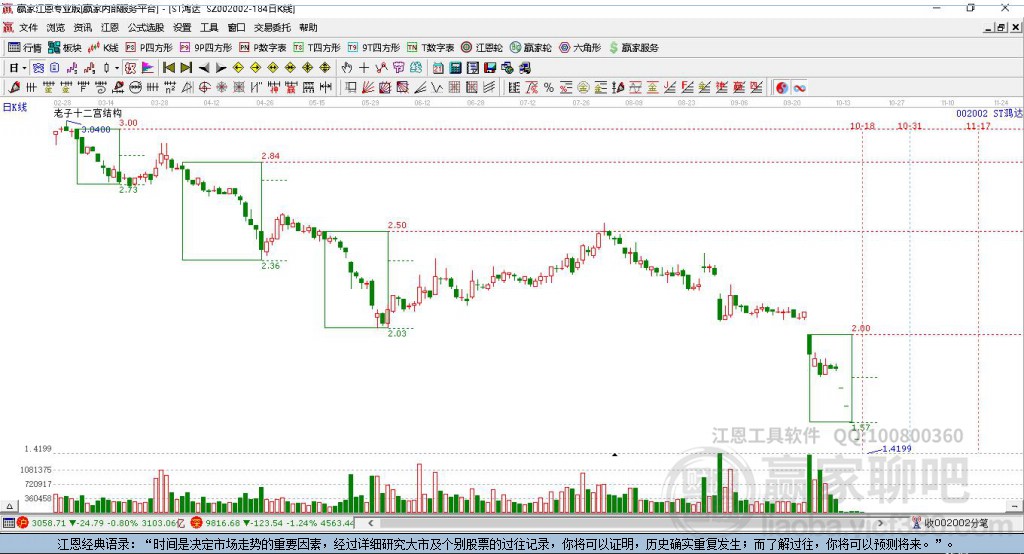Image resolution: width=1024 pixels, height=554 pixels.
Task: Open the calculator icon
Action: coord(455,68)
